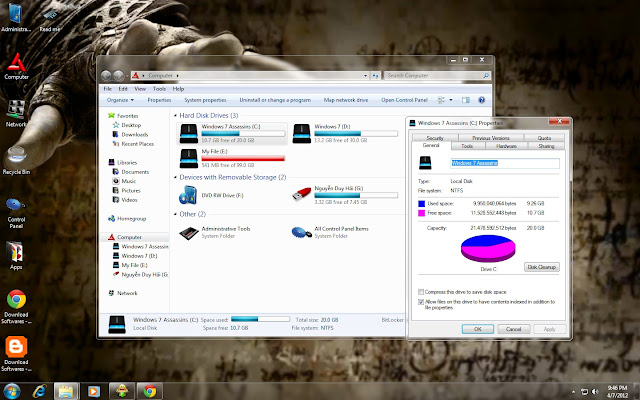Click System properties in the toolbar

tap(205, 100)
